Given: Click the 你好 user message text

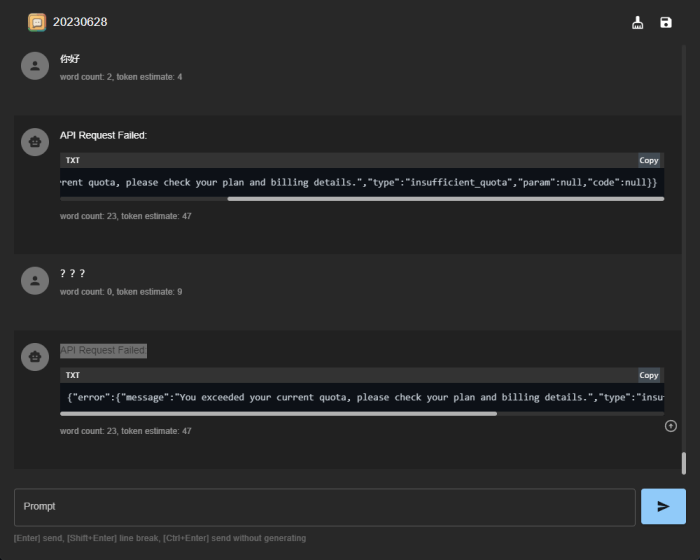Looking at the screenshot, I should [x=68, y=59].
